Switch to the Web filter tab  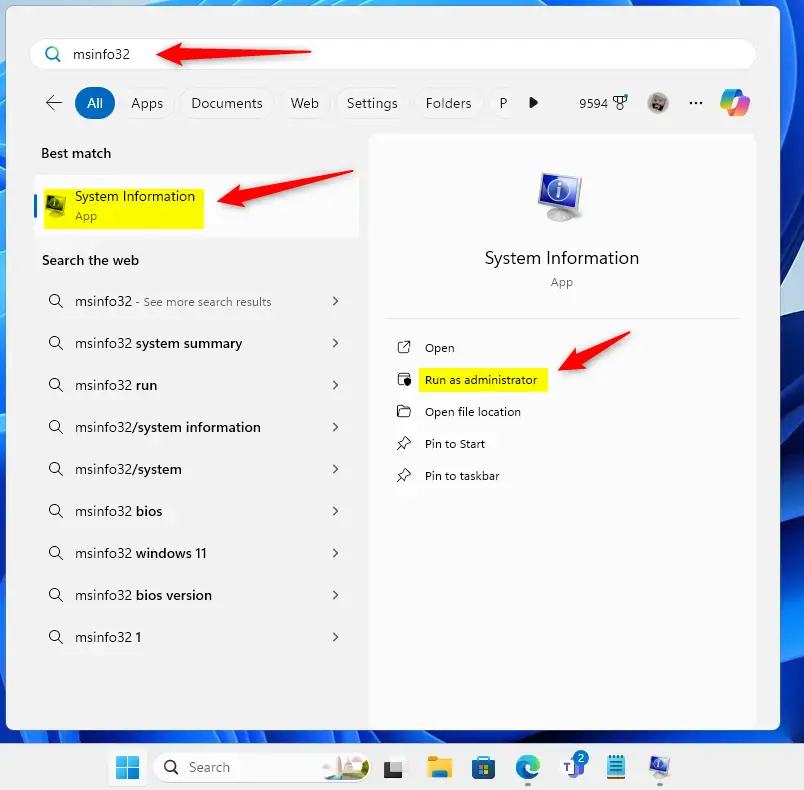coord(305,103)
